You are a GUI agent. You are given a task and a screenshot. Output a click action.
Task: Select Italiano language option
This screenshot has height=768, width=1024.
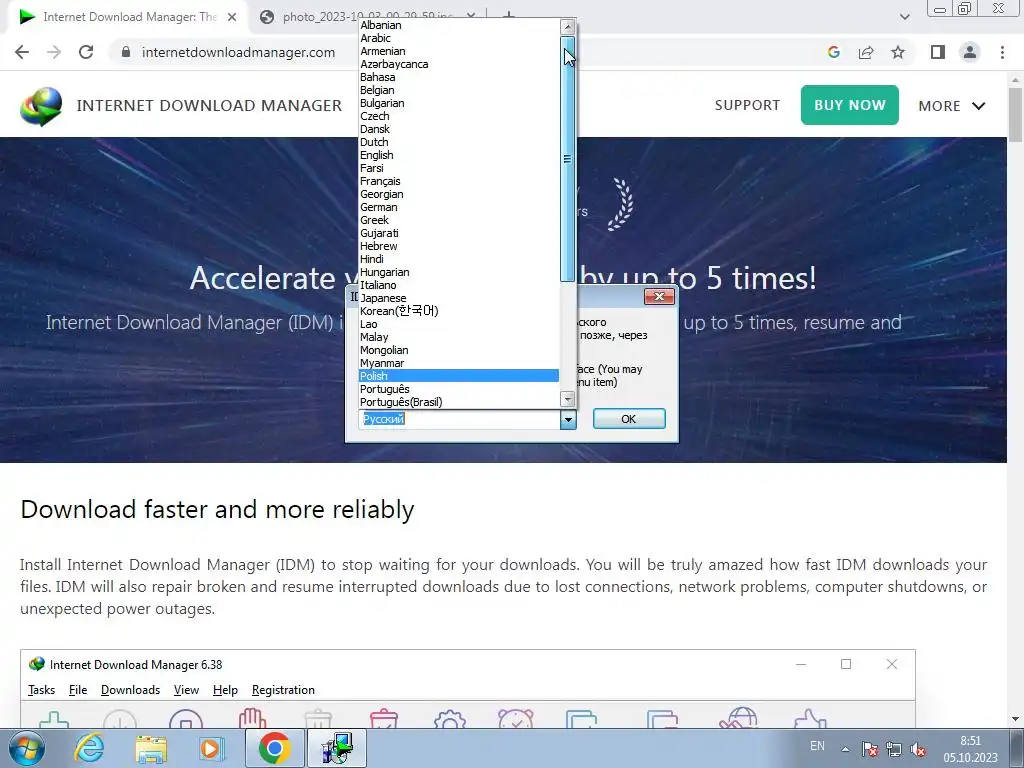click(458, 285)
